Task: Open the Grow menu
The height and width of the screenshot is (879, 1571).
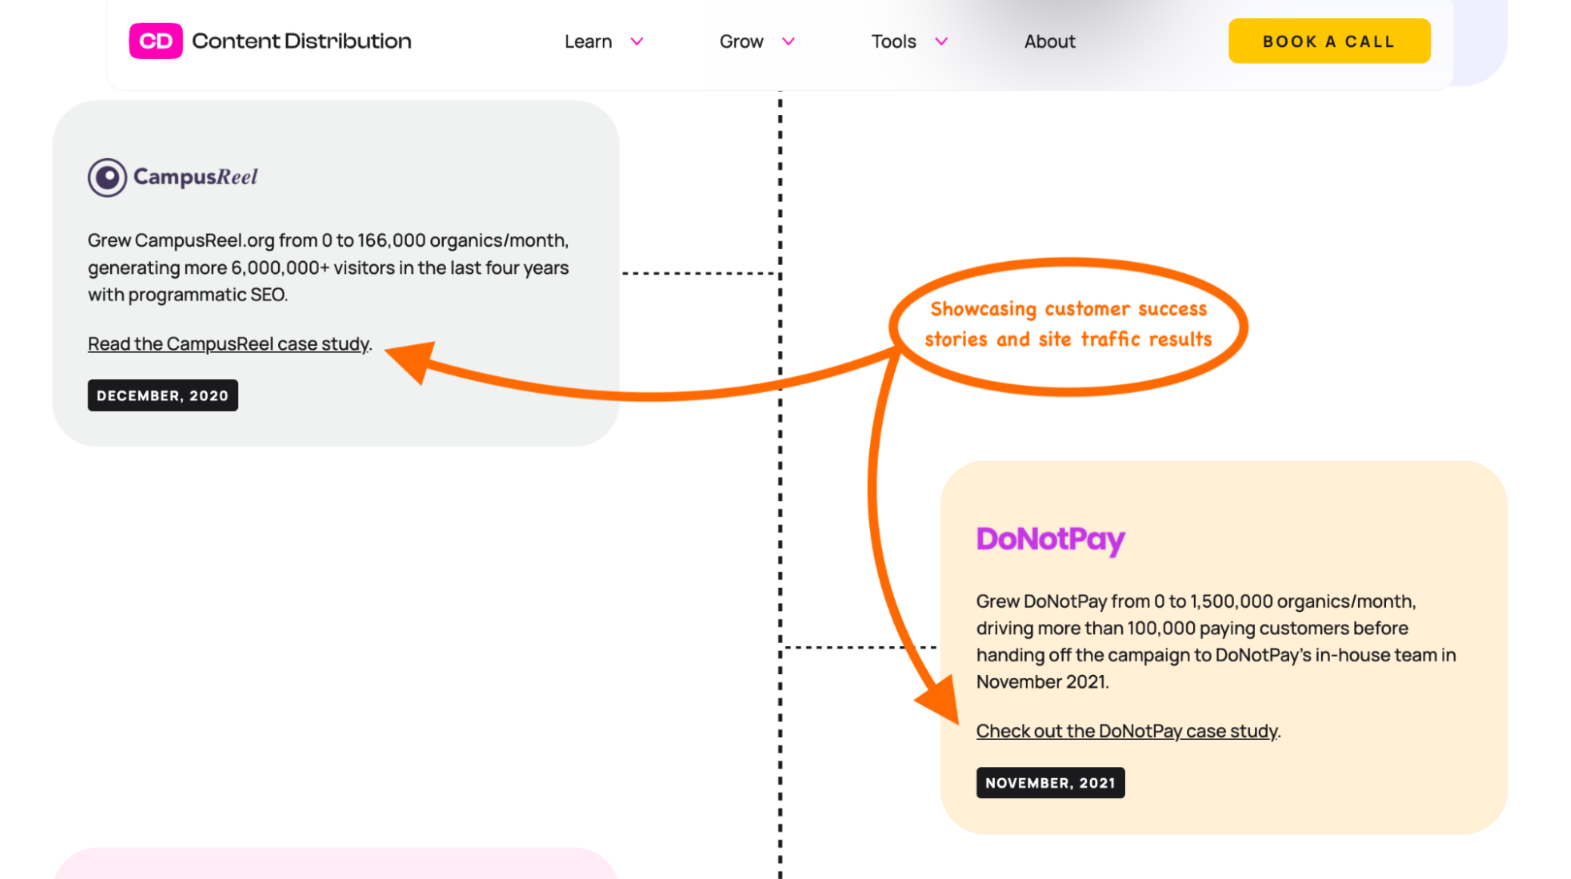Action: click(741, 41)
